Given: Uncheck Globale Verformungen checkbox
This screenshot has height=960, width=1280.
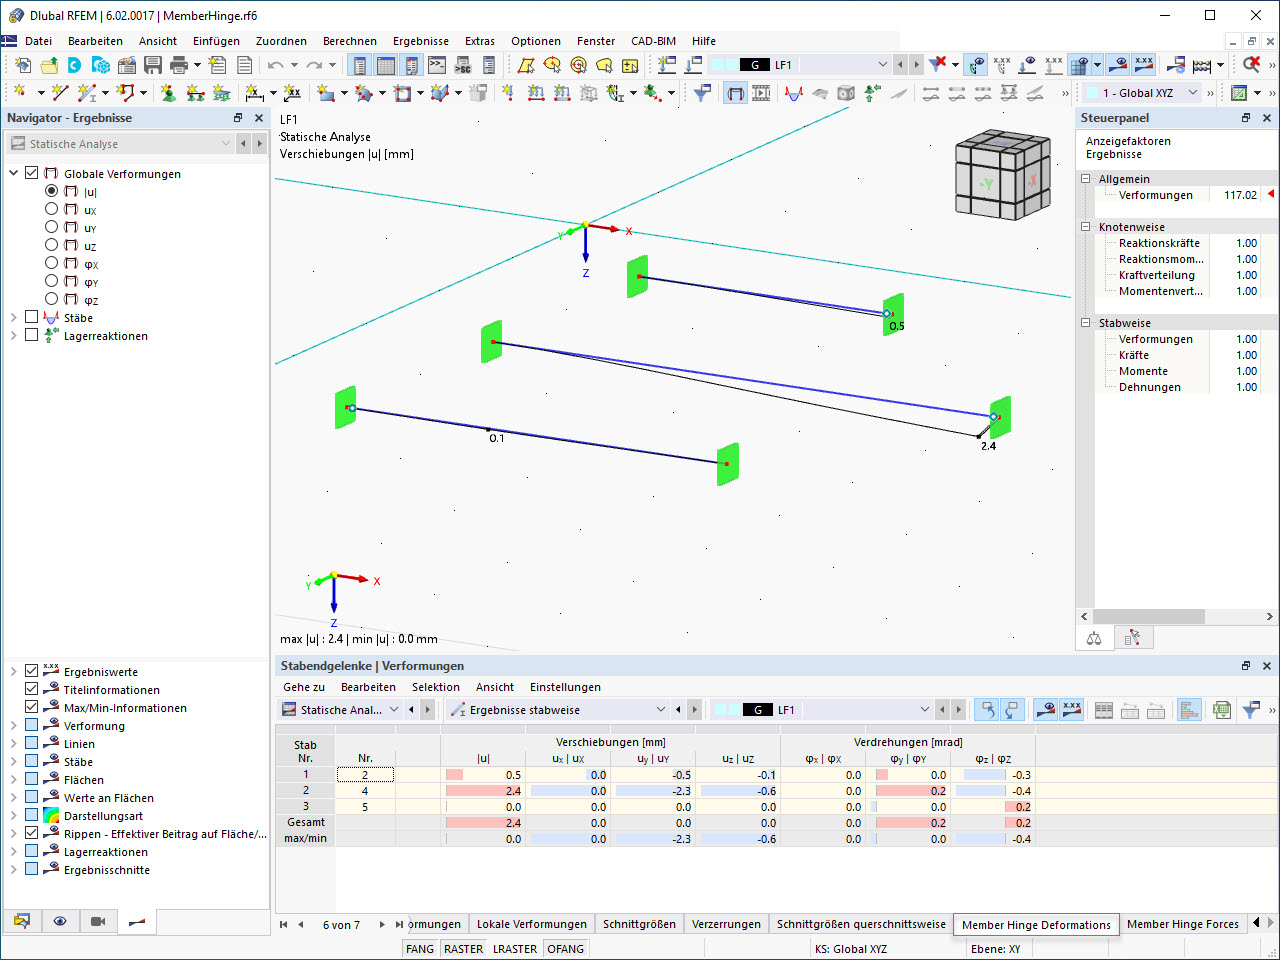Looking at the screenshot, I should (x=31, y=173).
